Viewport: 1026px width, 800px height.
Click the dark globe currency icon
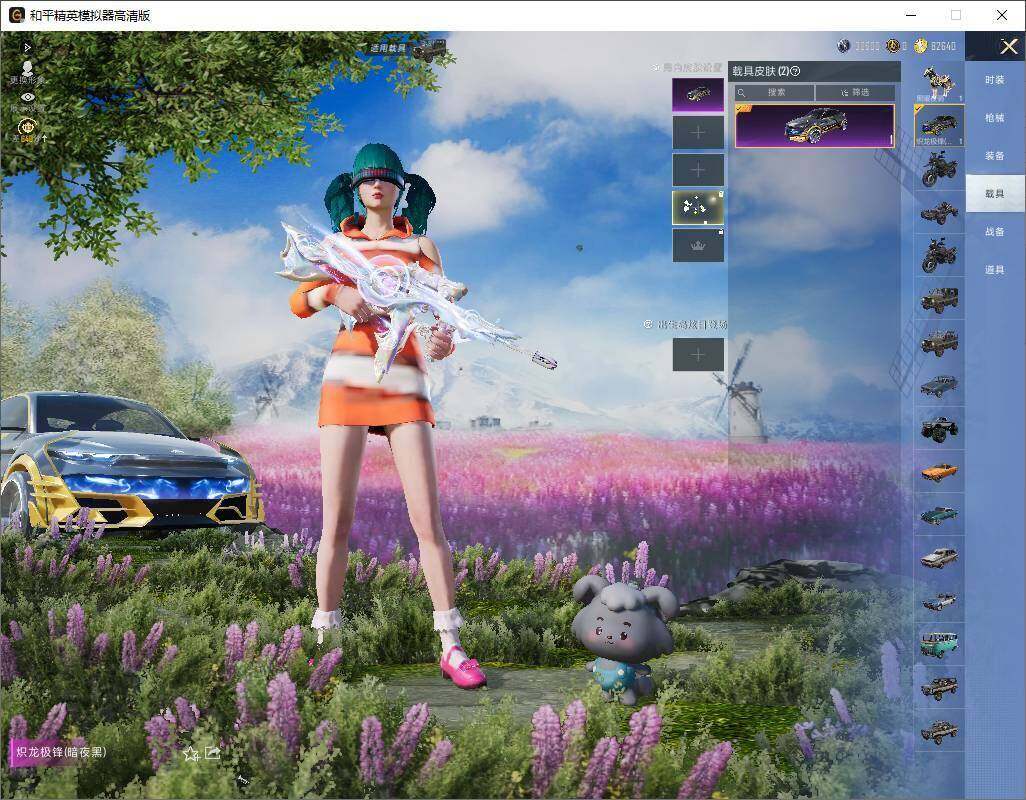[843, 46]
